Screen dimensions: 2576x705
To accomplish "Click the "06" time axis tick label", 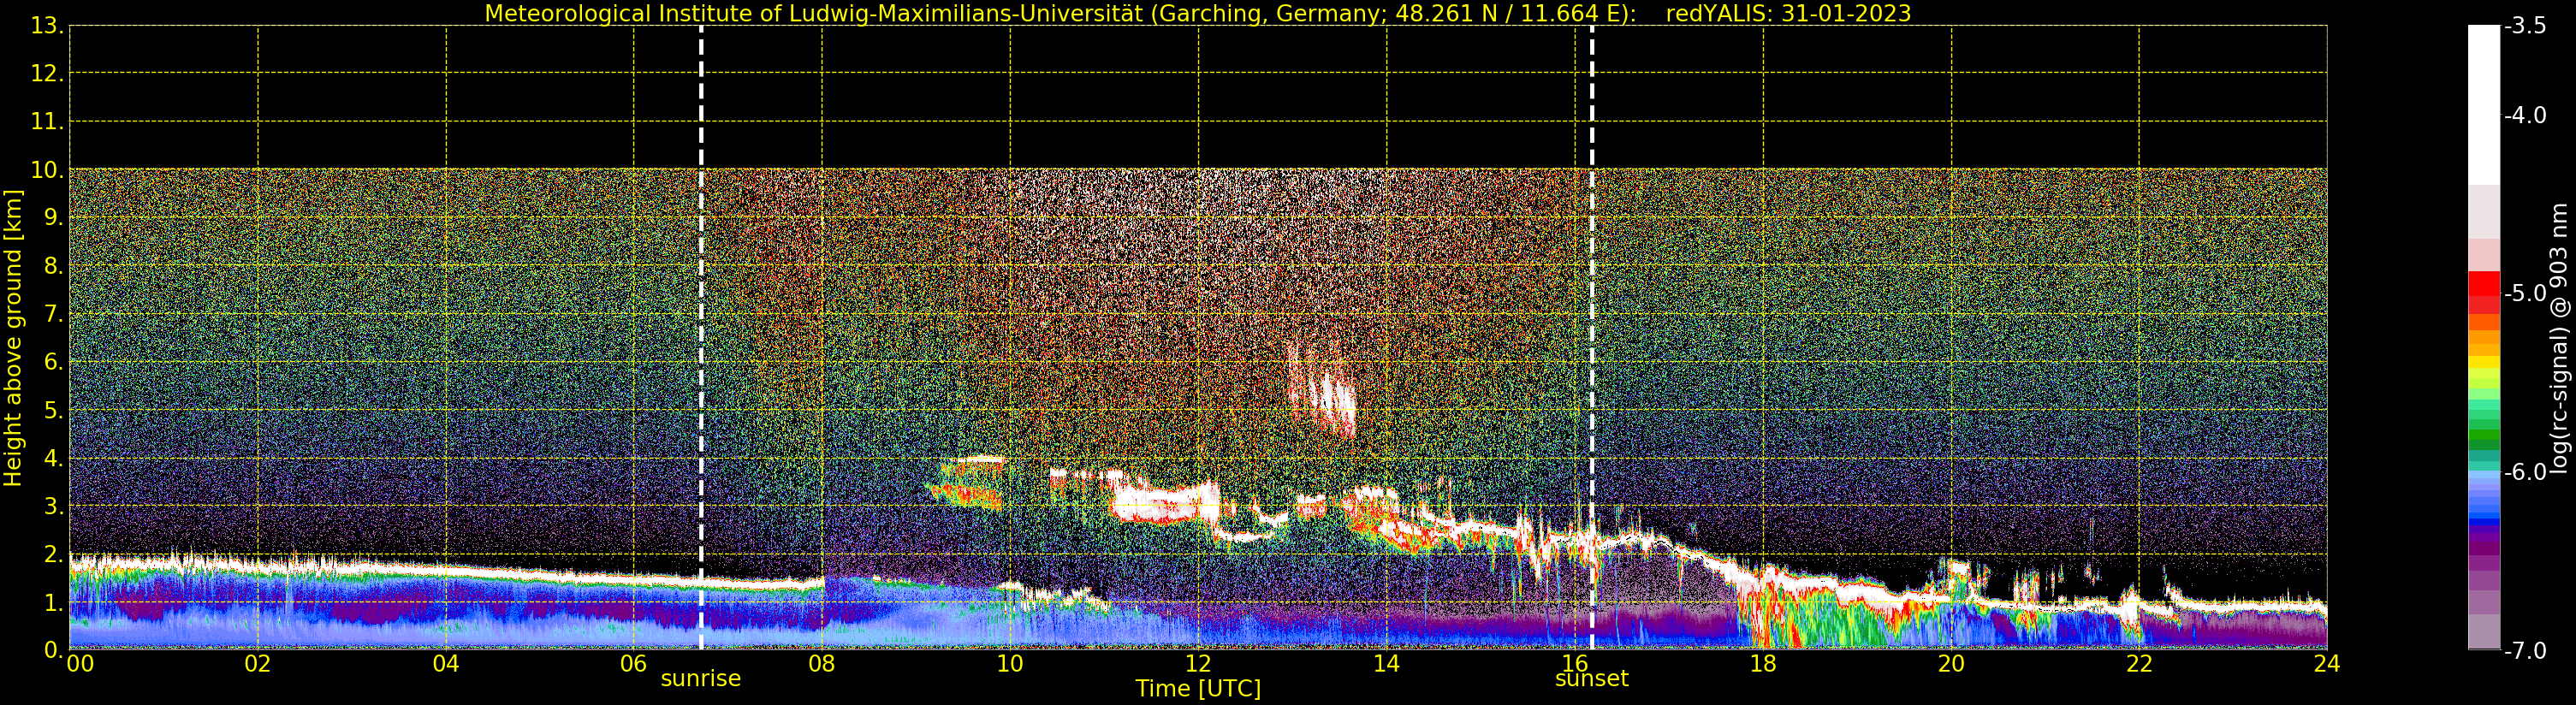I will click(634, 664).
